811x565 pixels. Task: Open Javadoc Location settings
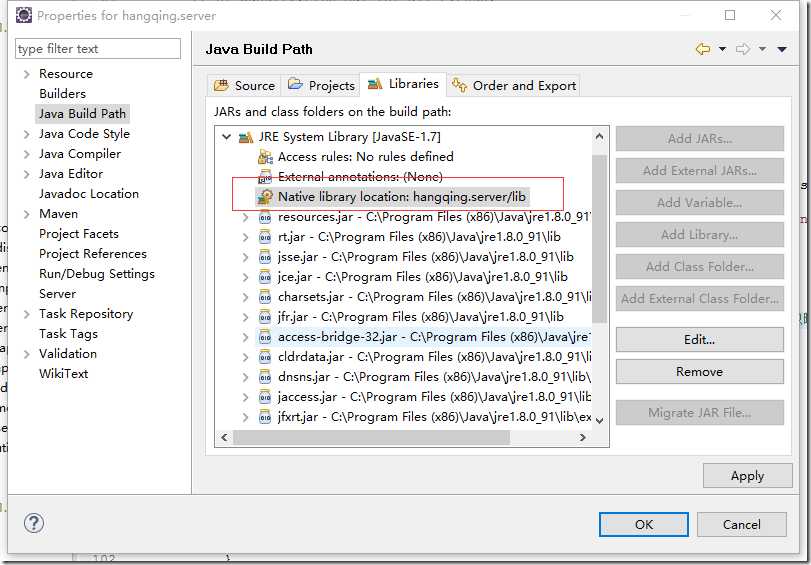pos(89,194)
